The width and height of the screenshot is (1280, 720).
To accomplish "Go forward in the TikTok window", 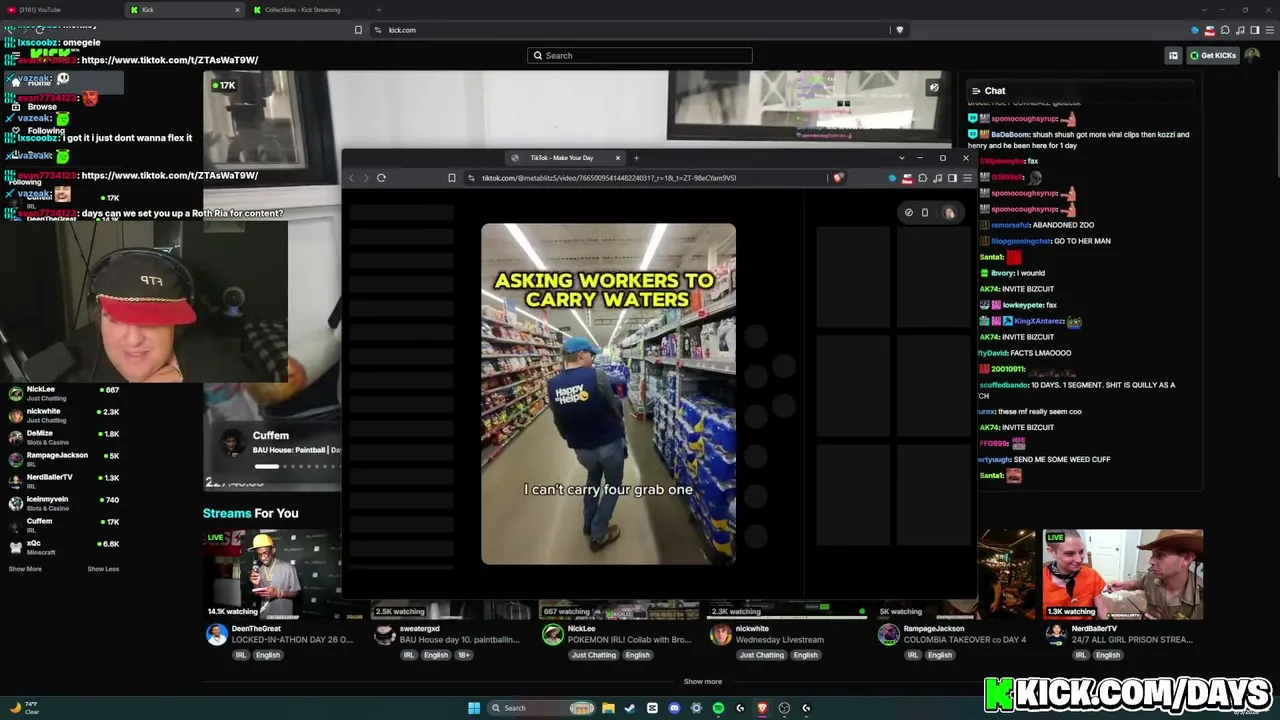I will click(365, 178).
